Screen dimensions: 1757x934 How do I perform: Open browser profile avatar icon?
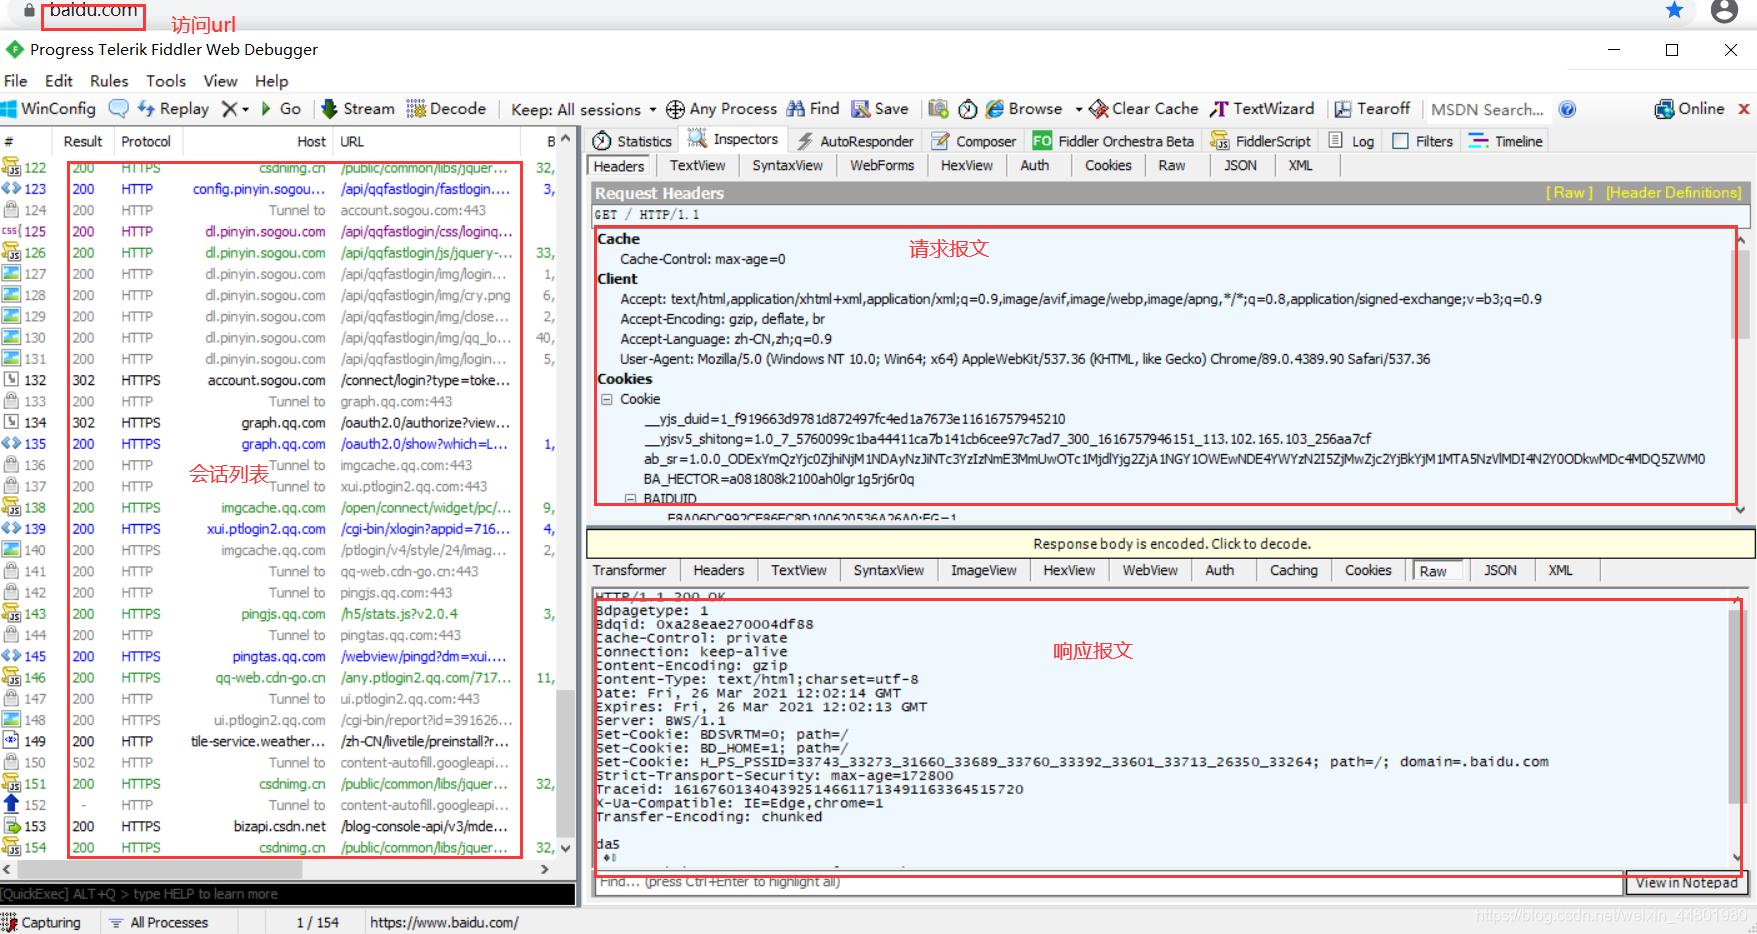coord(1724,11)
